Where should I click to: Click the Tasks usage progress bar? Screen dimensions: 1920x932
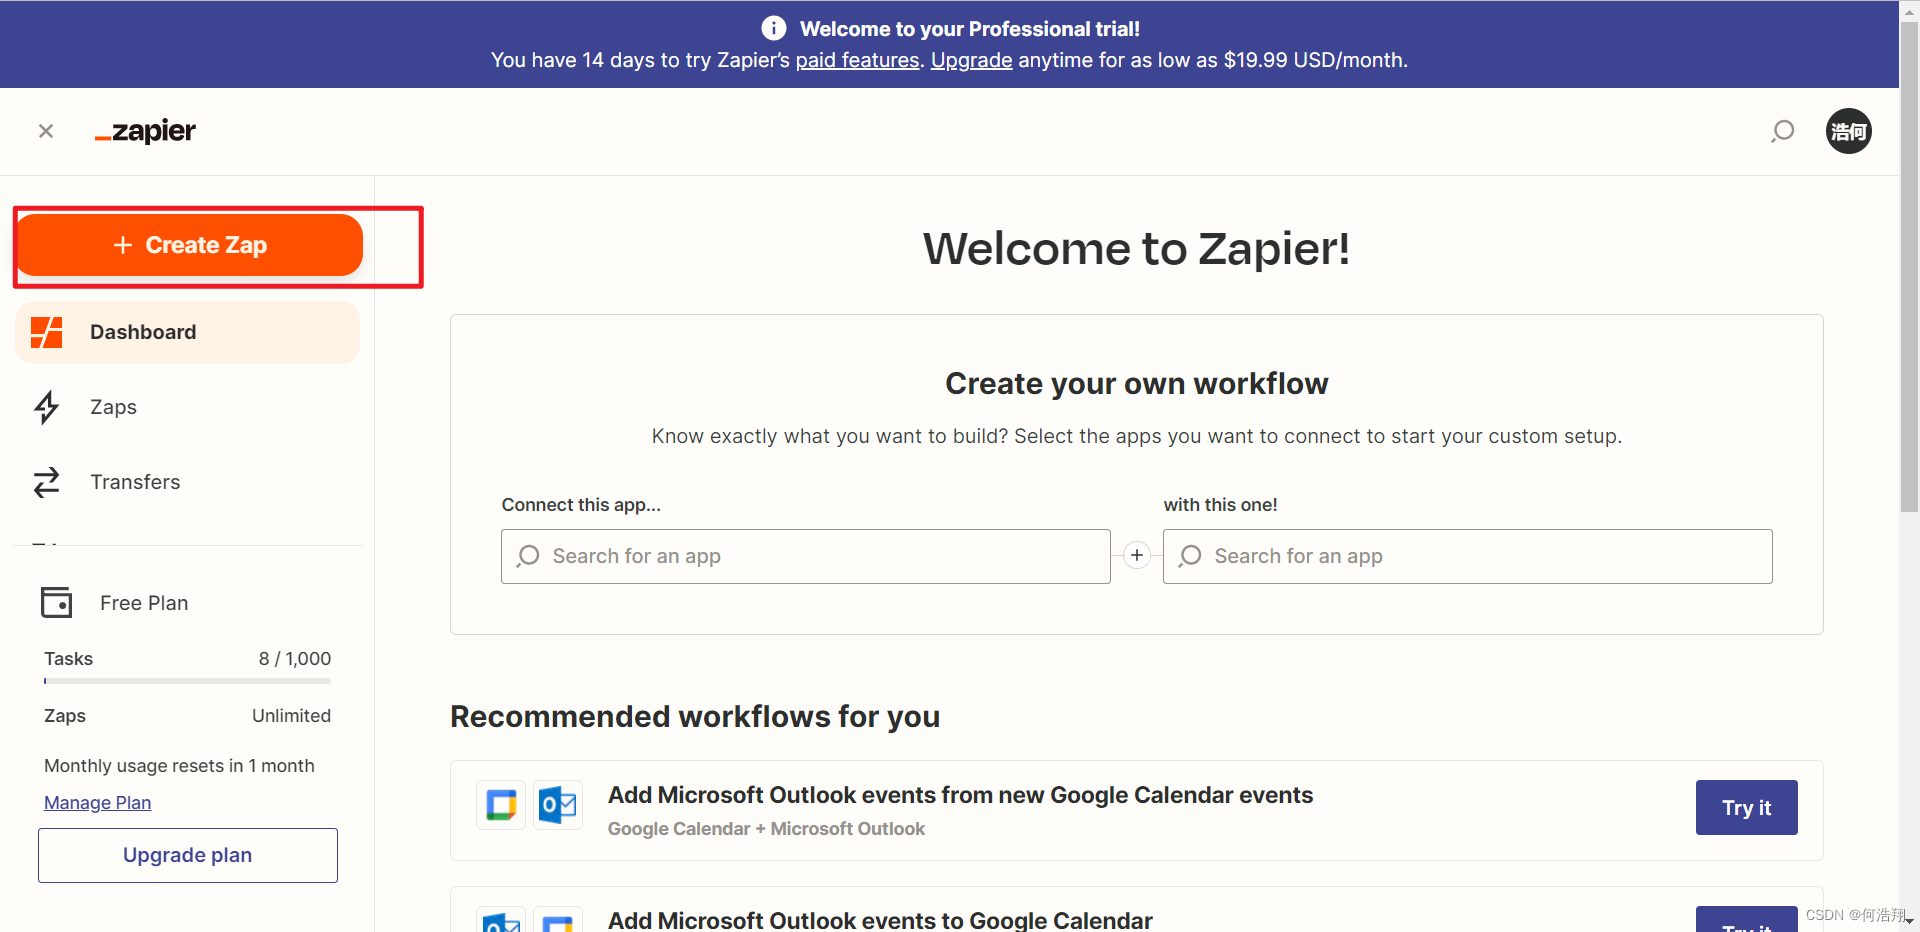pyautogui.click(x=187, y=681)
